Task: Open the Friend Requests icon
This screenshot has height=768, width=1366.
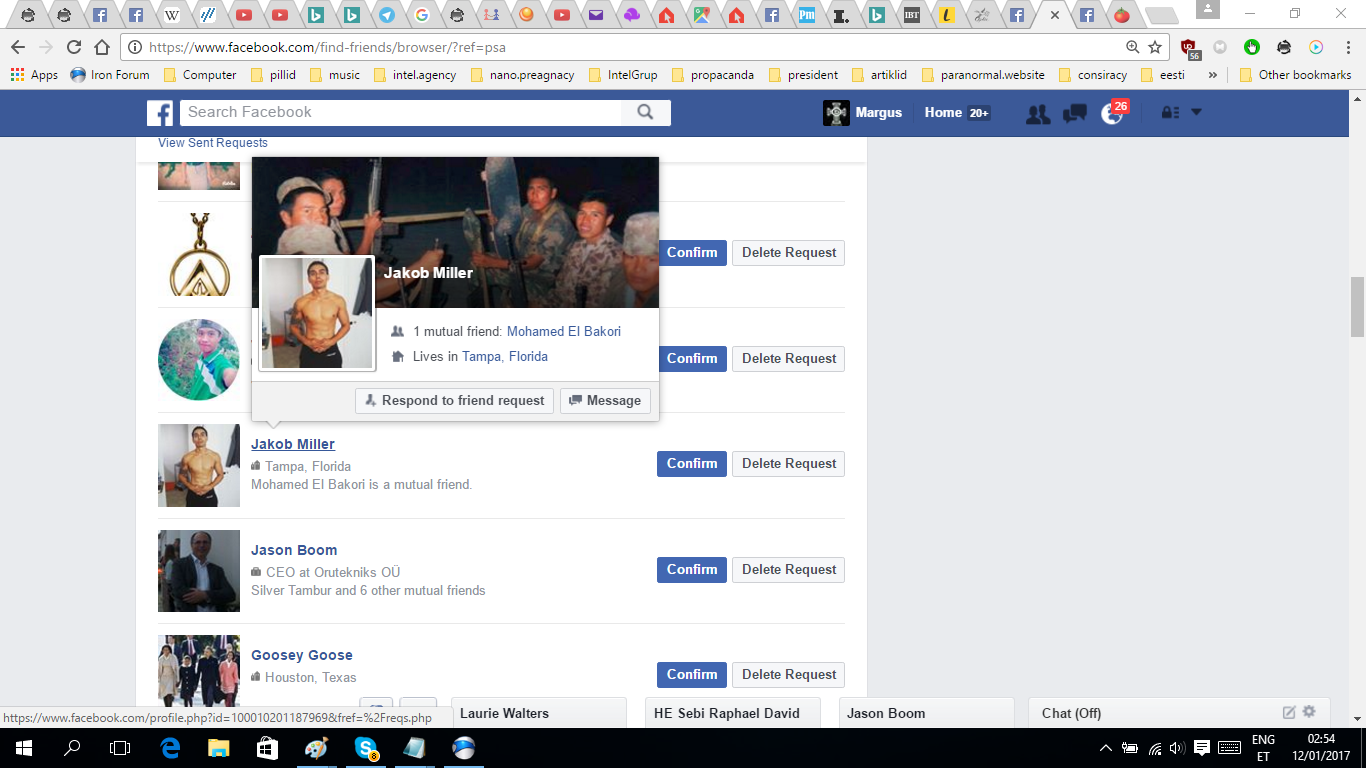Action: tap(1038, 114)
